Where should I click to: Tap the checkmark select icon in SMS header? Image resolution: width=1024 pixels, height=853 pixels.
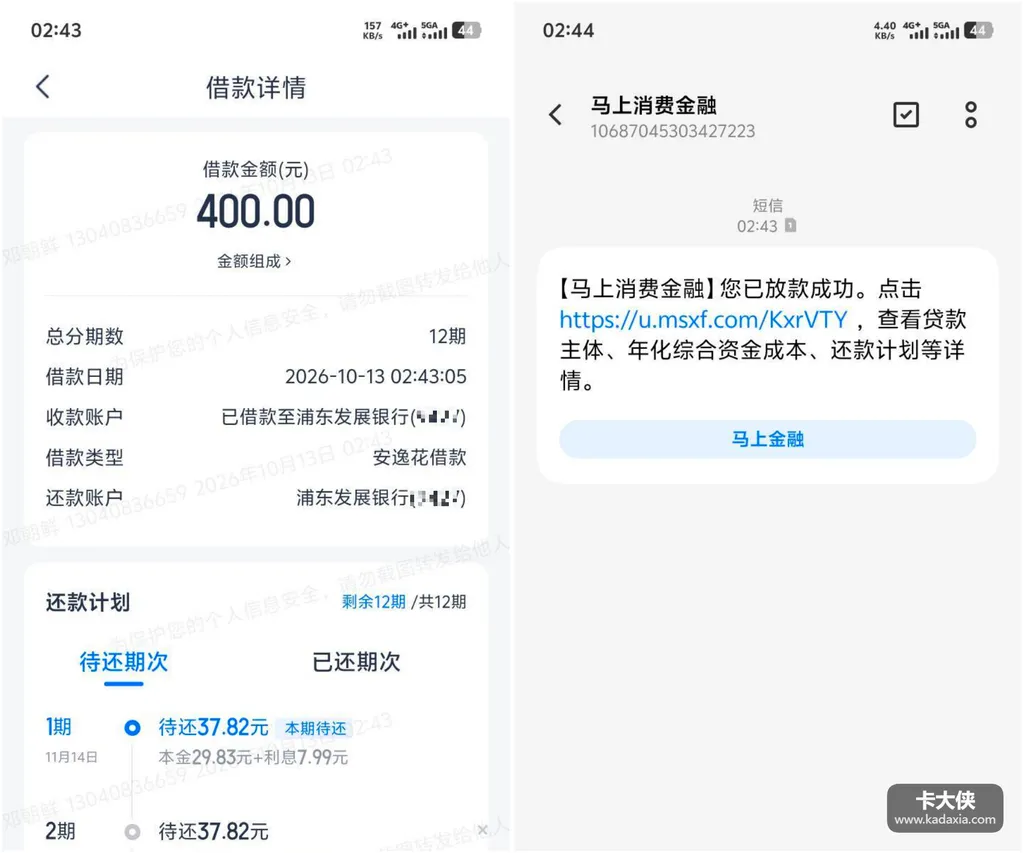[906, 115]
